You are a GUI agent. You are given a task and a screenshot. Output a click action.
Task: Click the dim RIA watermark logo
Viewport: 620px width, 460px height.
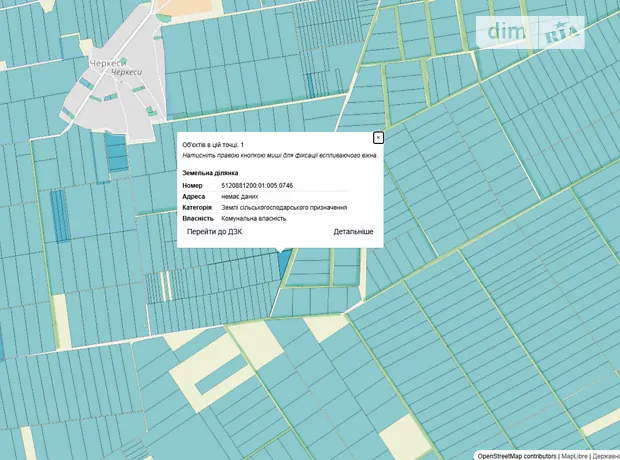click(x=529, y=33)
